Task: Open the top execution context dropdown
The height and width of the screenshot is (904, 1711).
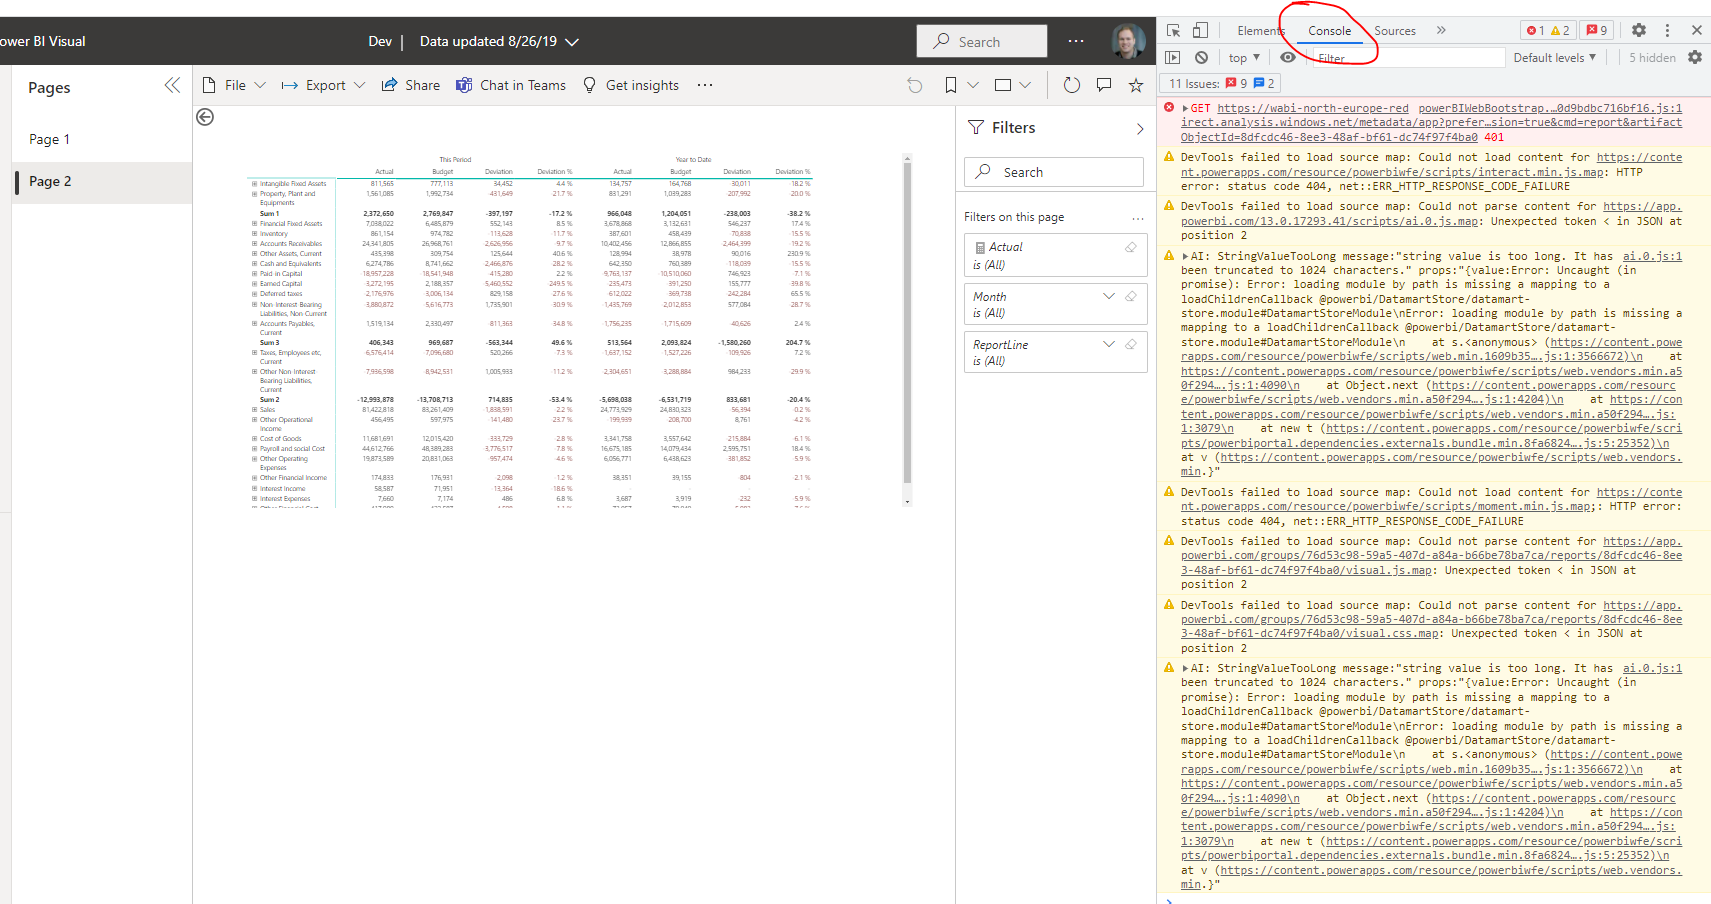Action: (1242, 57)
